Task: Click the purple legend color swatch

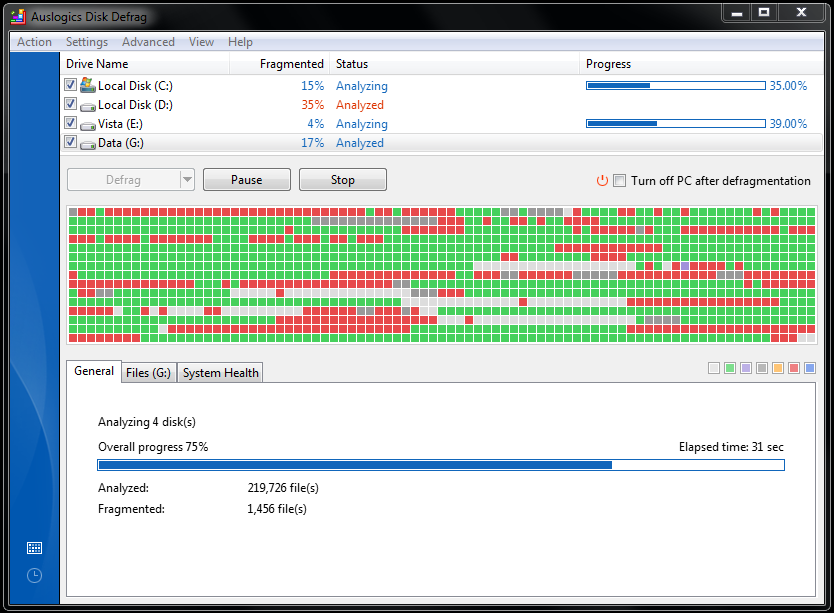Action: [x=746, y=368]
